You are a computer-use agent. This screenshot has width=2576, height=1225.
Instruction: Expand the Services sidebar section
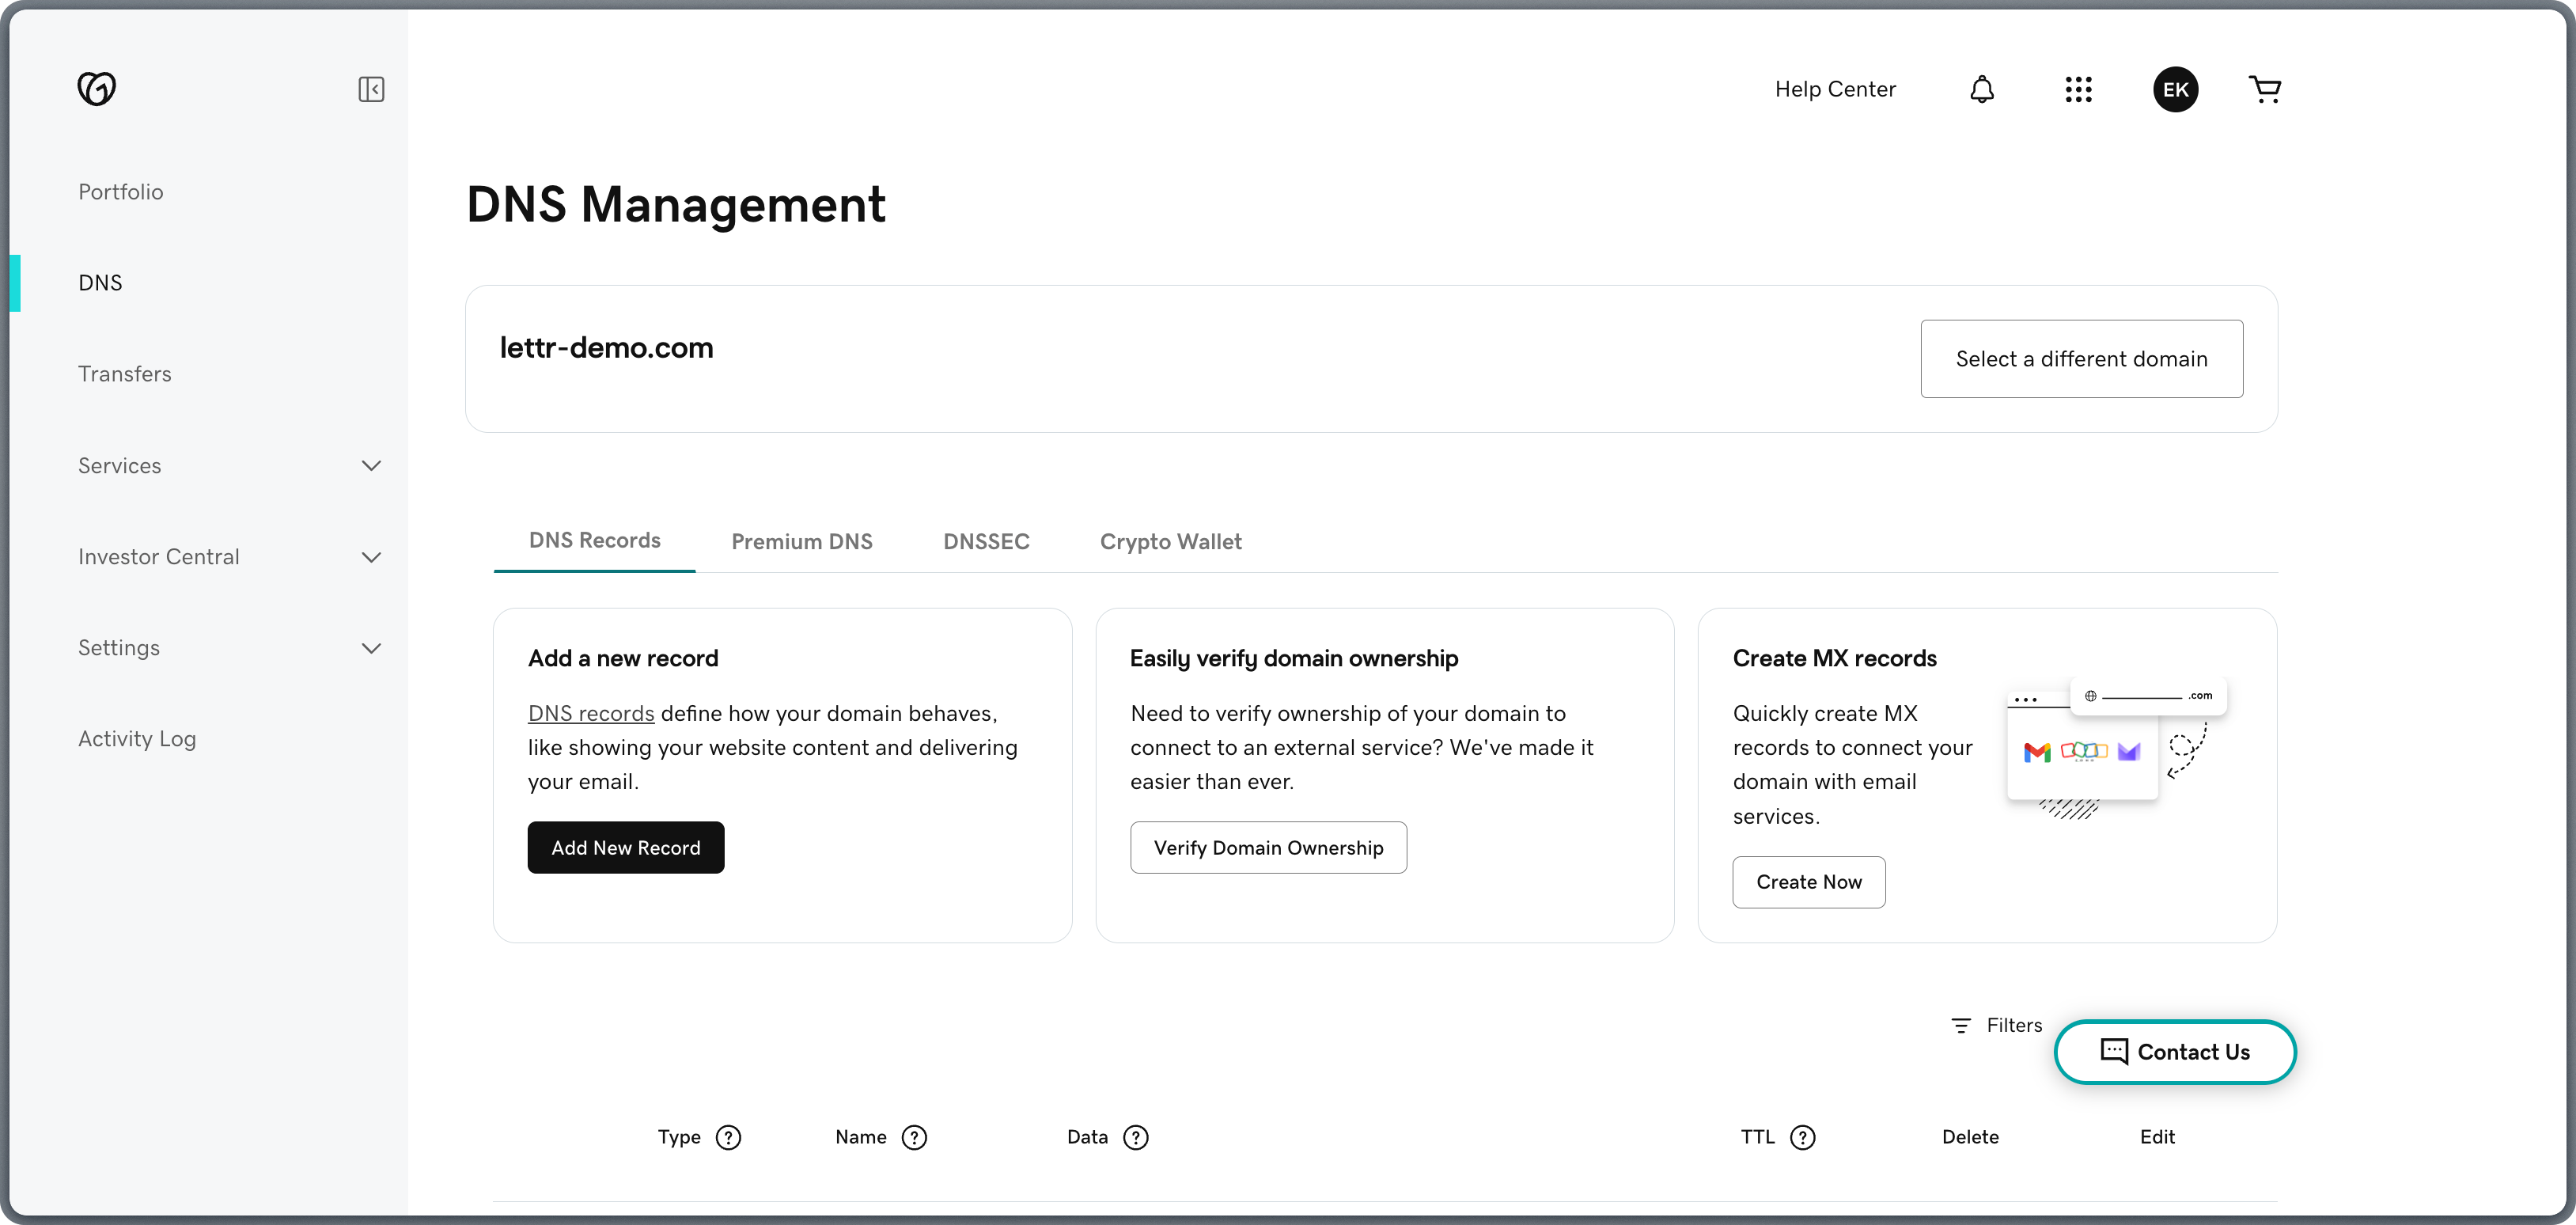(371, 466)
